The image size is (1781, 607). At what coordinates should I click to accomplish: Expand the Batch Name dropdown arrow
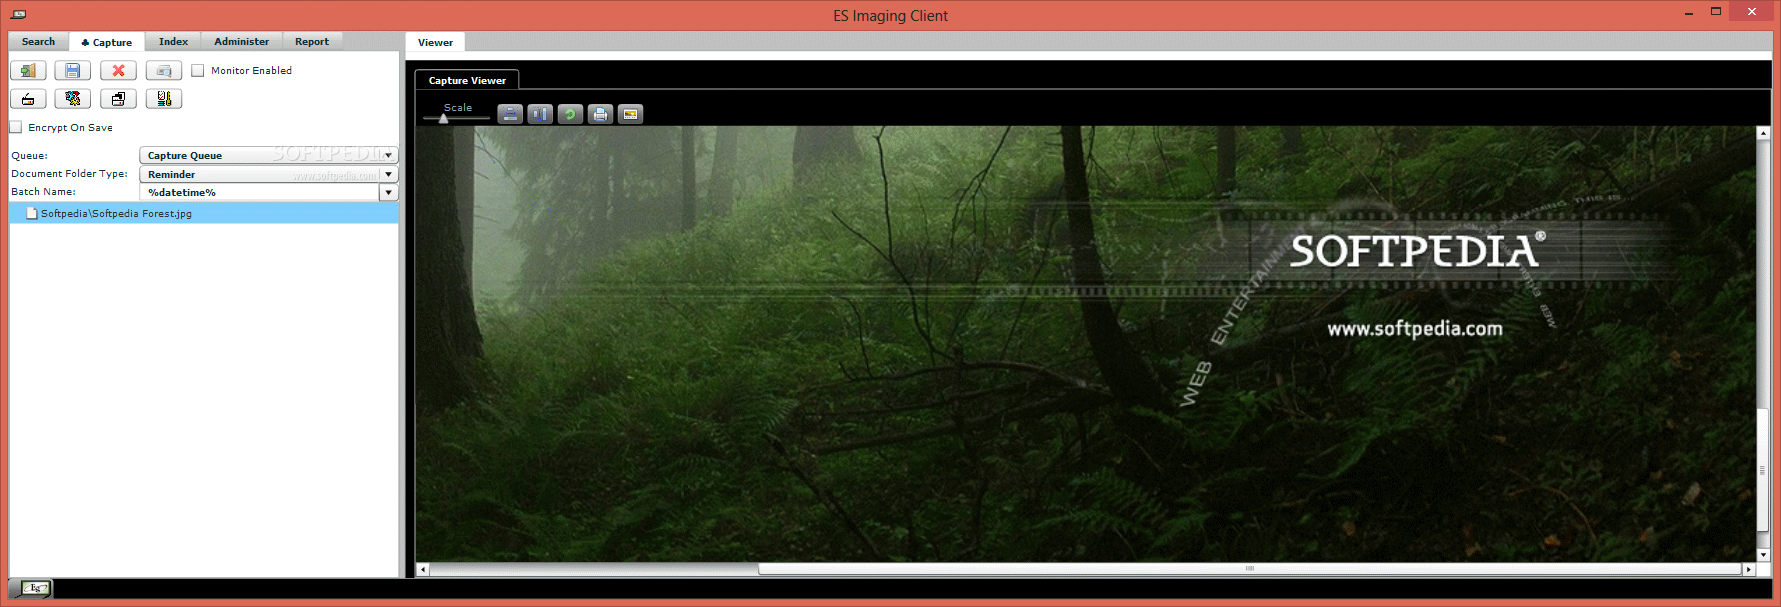coord(389,192)
